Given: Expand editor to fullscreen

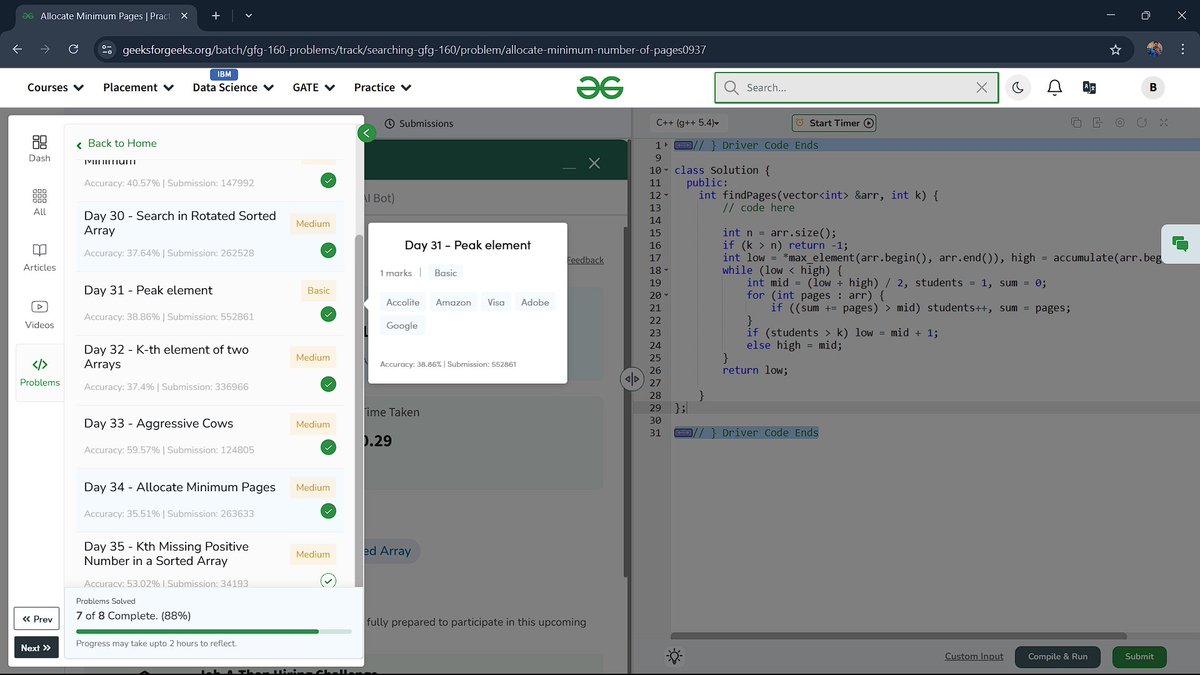Looking at the screenshot, I should pos(1163,123).
